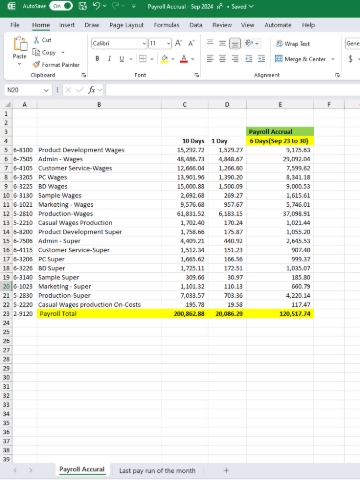Switch to Last pay run of the month sheet
Image resolution: width=360 pixels, height=480 pixels.
click(157, 471)
